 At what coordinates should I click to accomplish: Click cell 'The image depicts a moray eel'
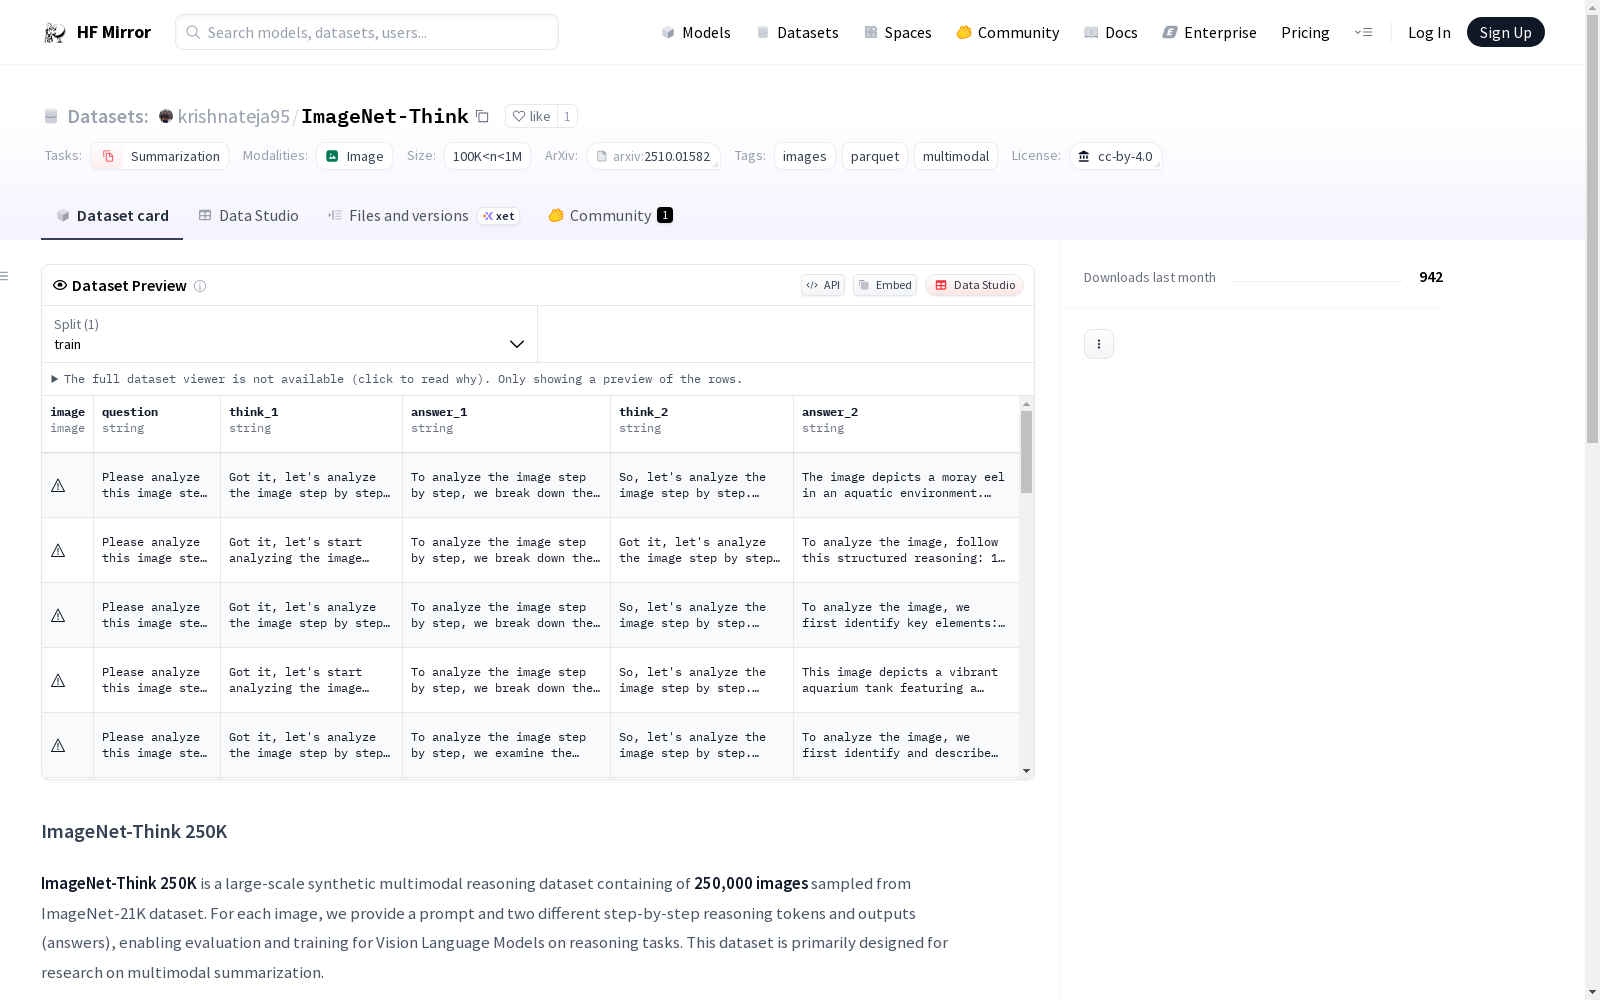906,486
